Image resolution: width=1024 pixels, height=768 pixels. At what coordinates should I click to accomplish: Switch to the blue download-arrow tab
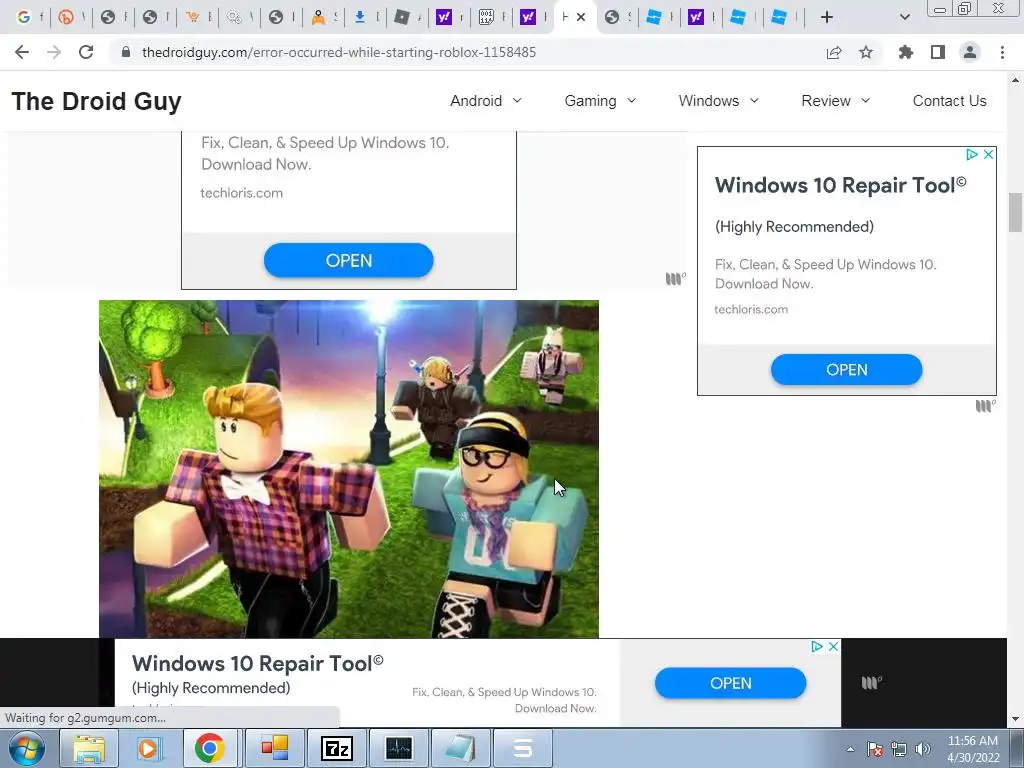(x=360, y=17)
